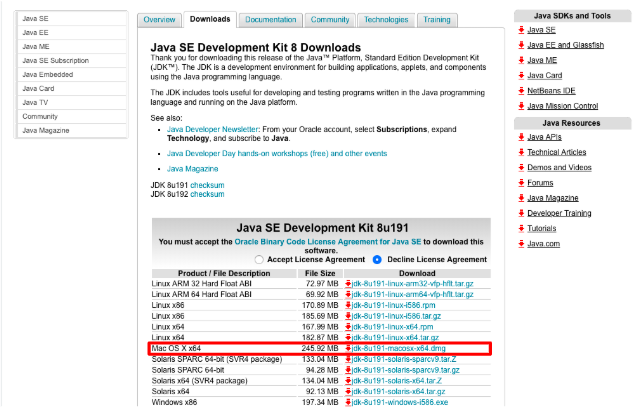Image resolution: width=643 pixels, height=415 pixels.
Task: Select Decline License Agreement radio button
Action: (x=377, y=260)
